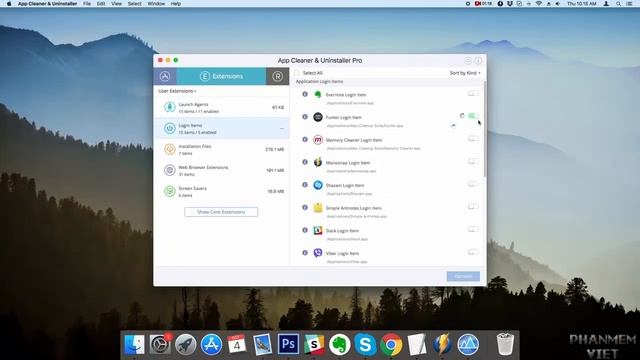Show info for Funter Login Item

305,117
